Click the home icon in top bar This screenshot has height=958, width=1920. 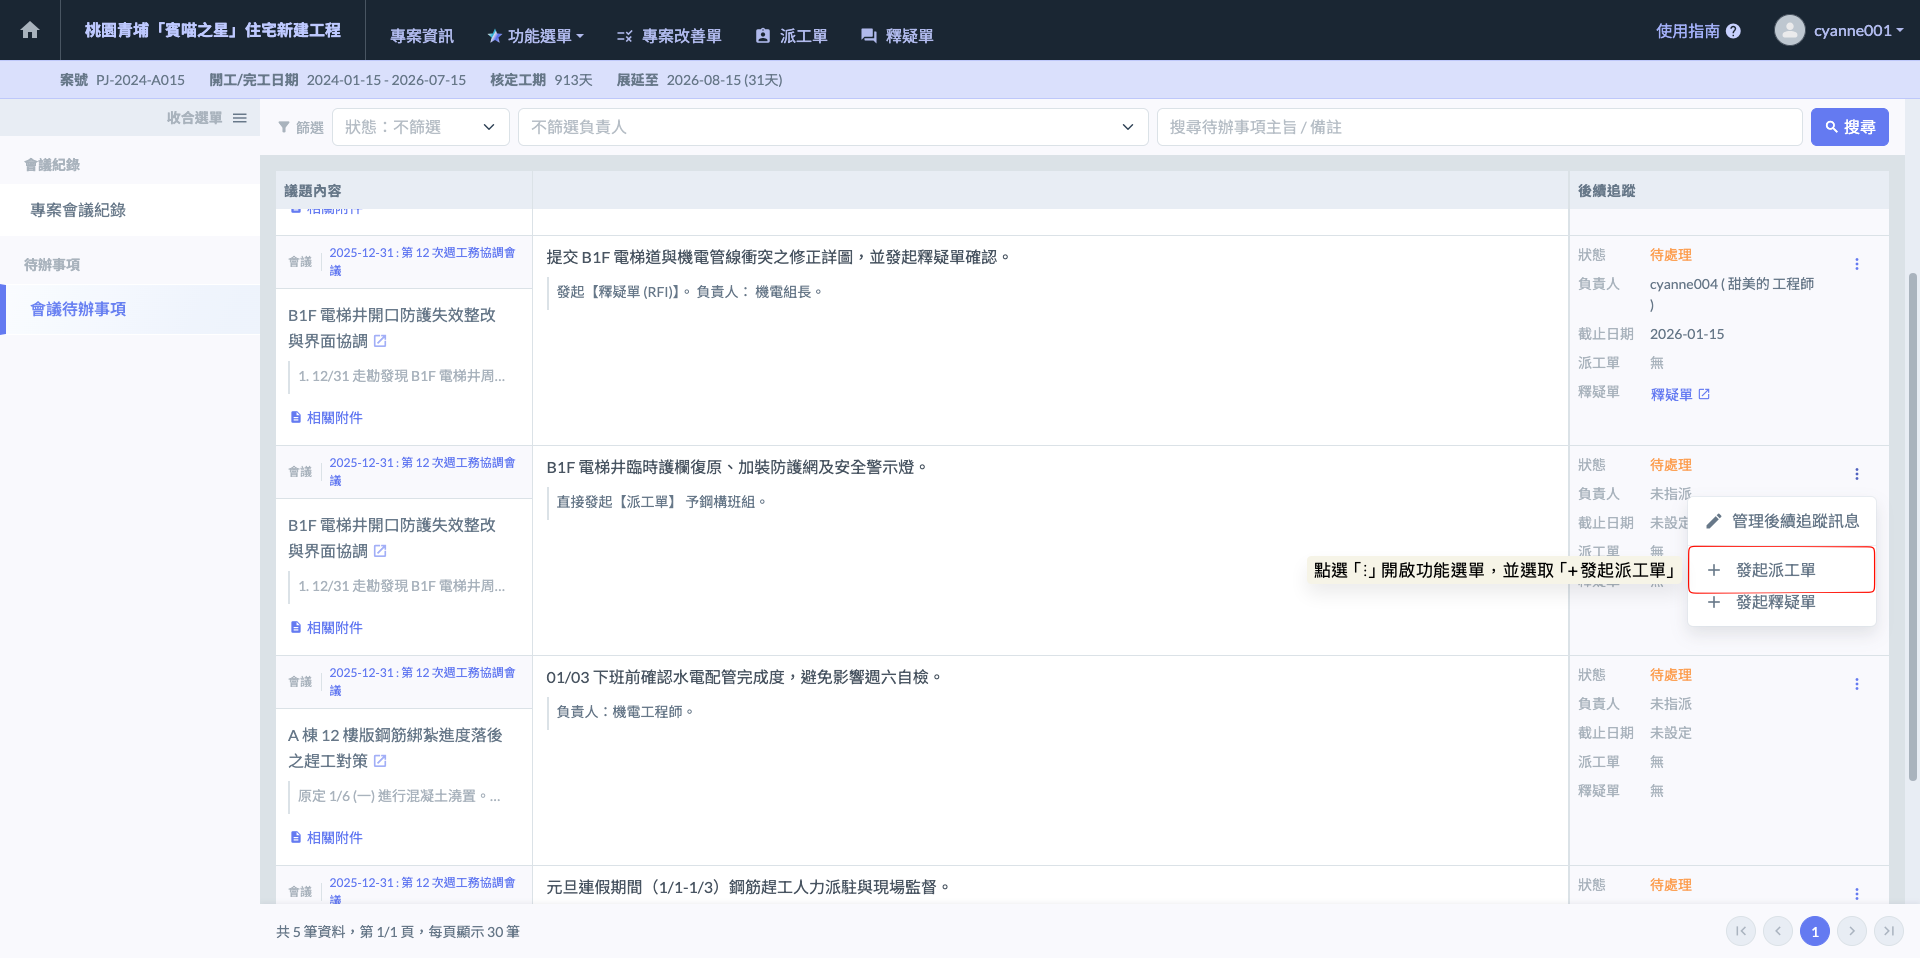coord(30,30)
